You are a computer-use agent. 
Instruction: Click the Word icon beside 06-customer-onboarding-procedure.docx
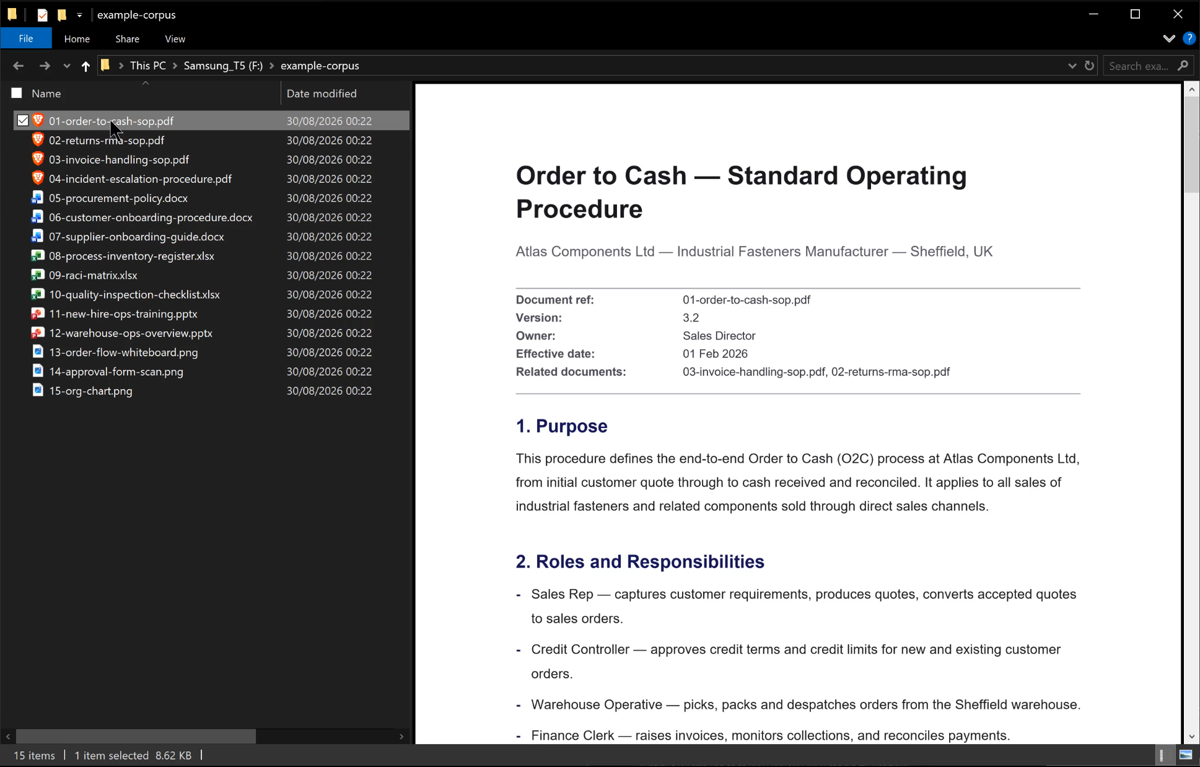(x=38, y=217)
